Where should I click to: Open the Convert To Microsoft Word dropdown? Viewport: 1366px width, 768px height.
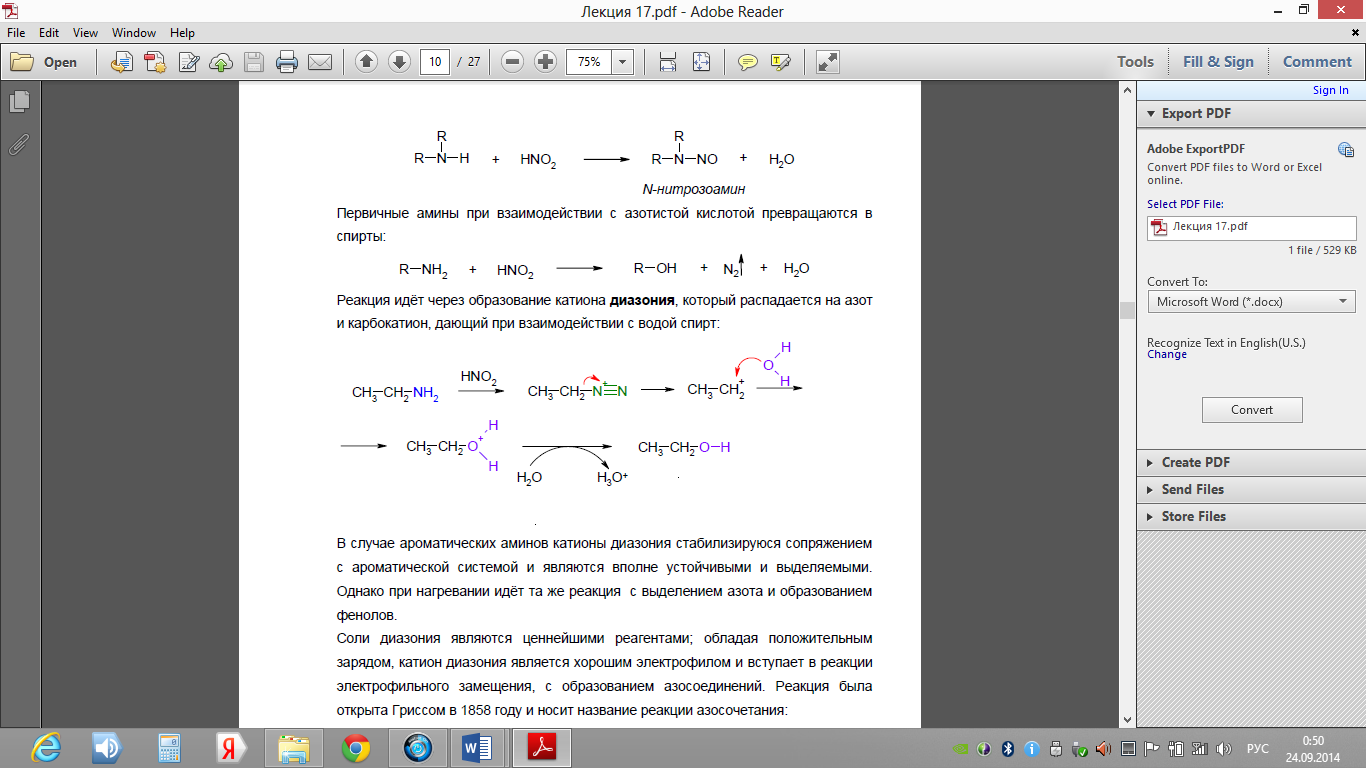tap(1251, 301)
